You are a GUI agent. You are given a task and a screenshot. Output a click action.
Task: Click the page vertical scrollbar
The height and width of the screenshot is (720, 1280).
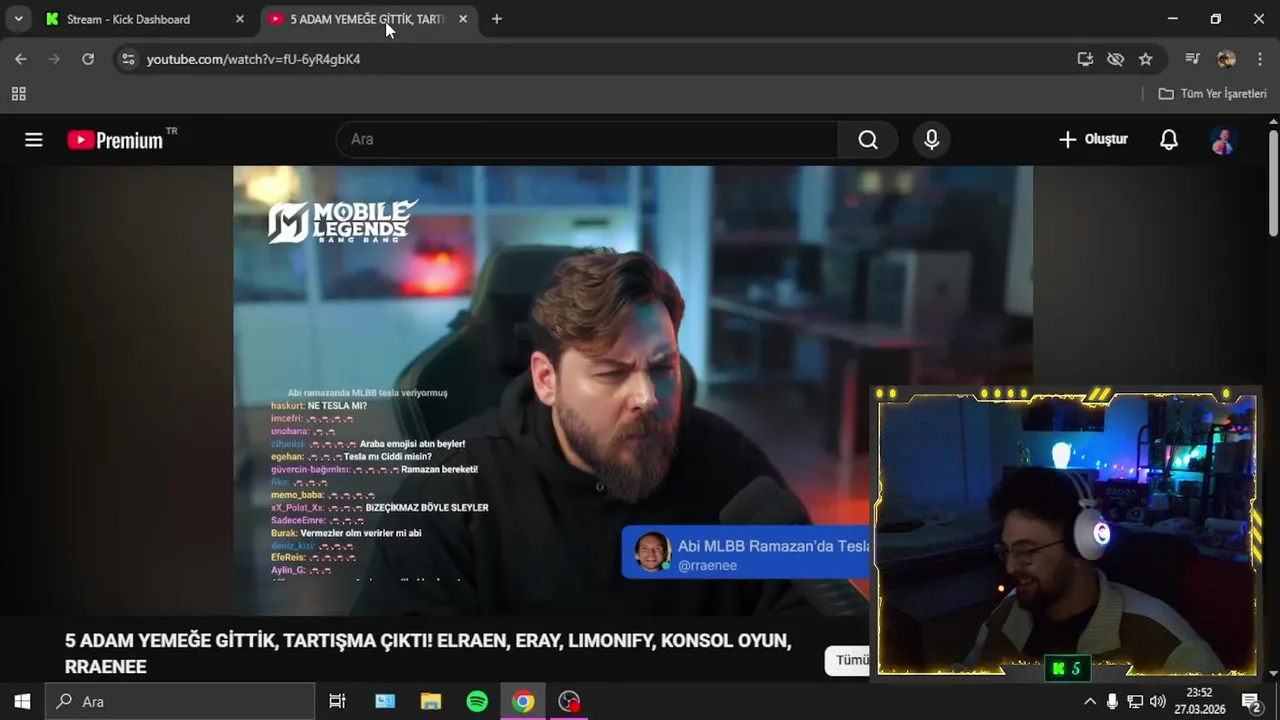[x=1273, y=185]
